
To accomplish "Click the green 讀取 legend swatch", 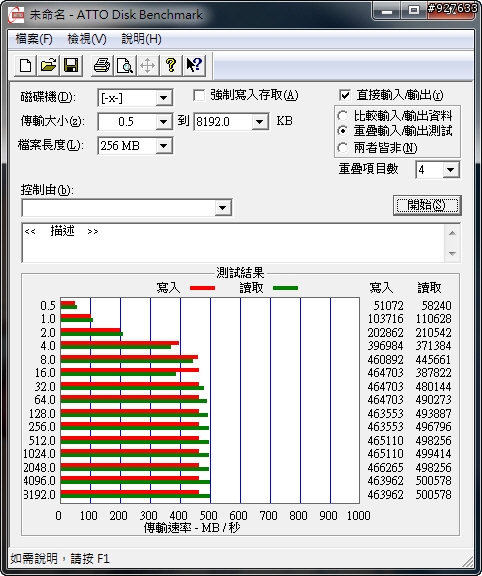I will point(285,288).
